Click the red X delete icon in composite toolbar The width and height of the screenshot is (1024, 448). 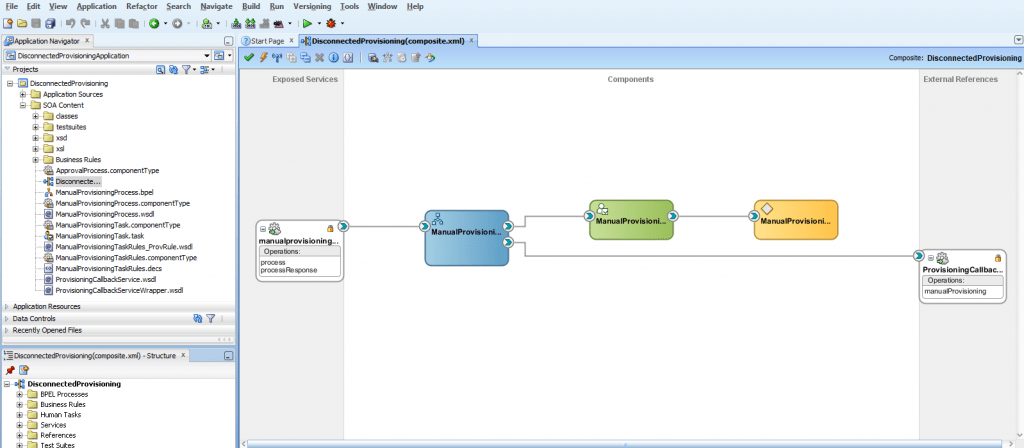point(320,58)
